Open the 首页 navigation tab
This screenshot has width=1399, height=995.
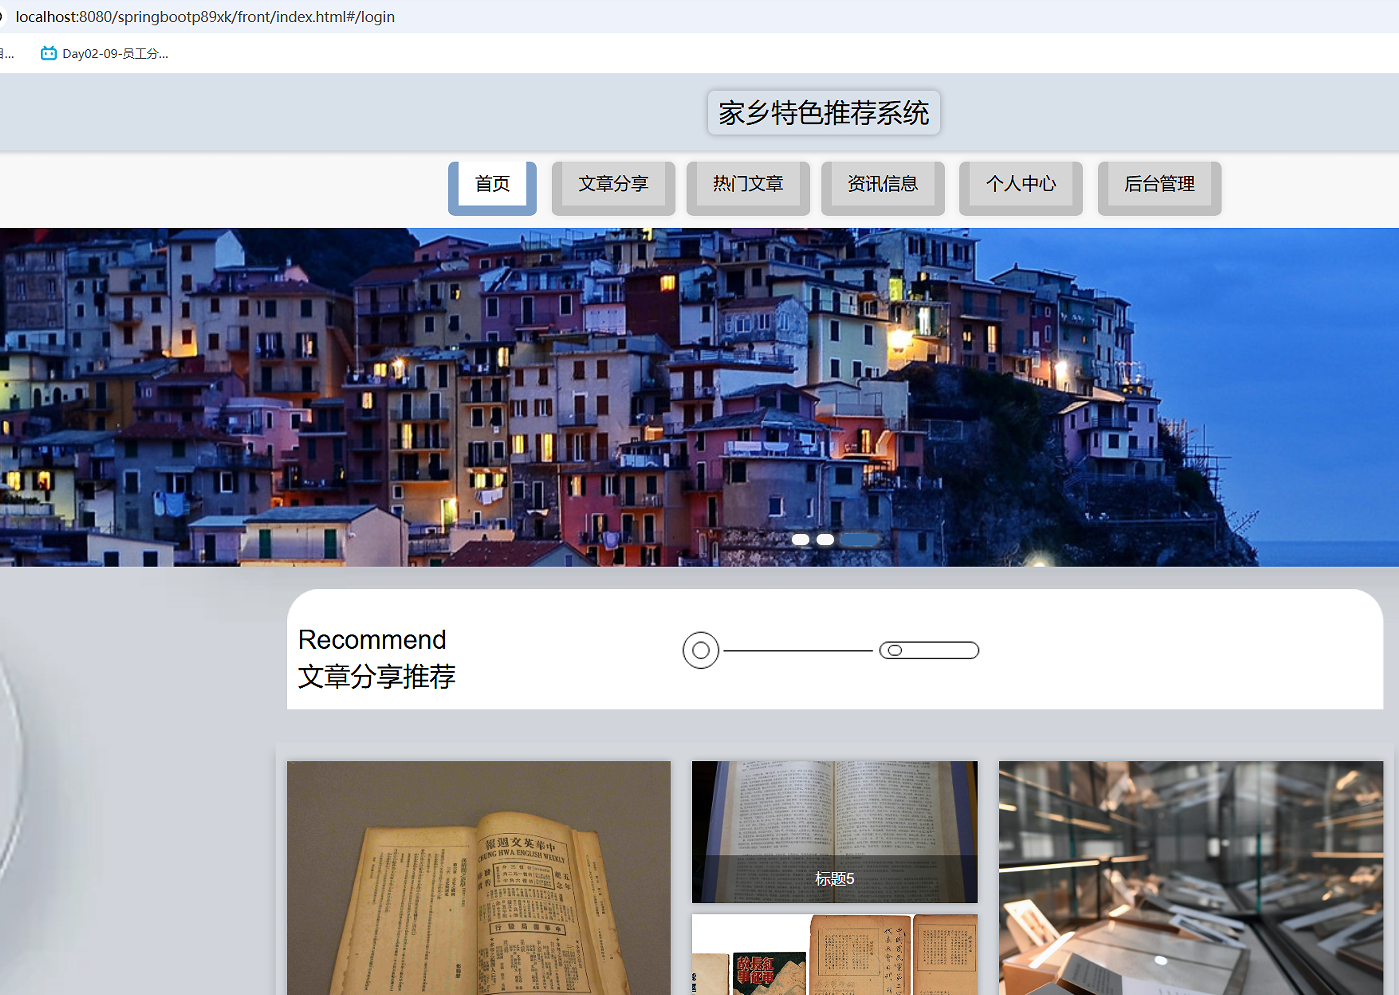(x=492, y=187)
